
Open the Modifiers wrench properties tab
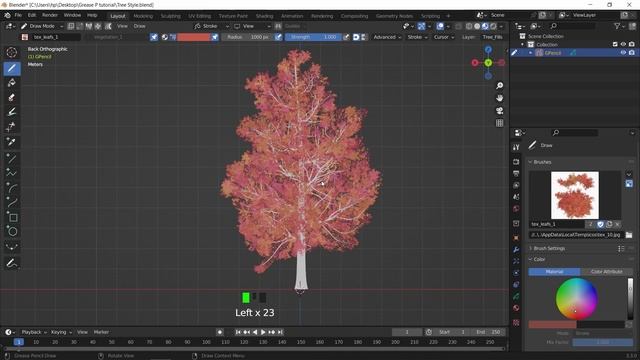point(516,249)
